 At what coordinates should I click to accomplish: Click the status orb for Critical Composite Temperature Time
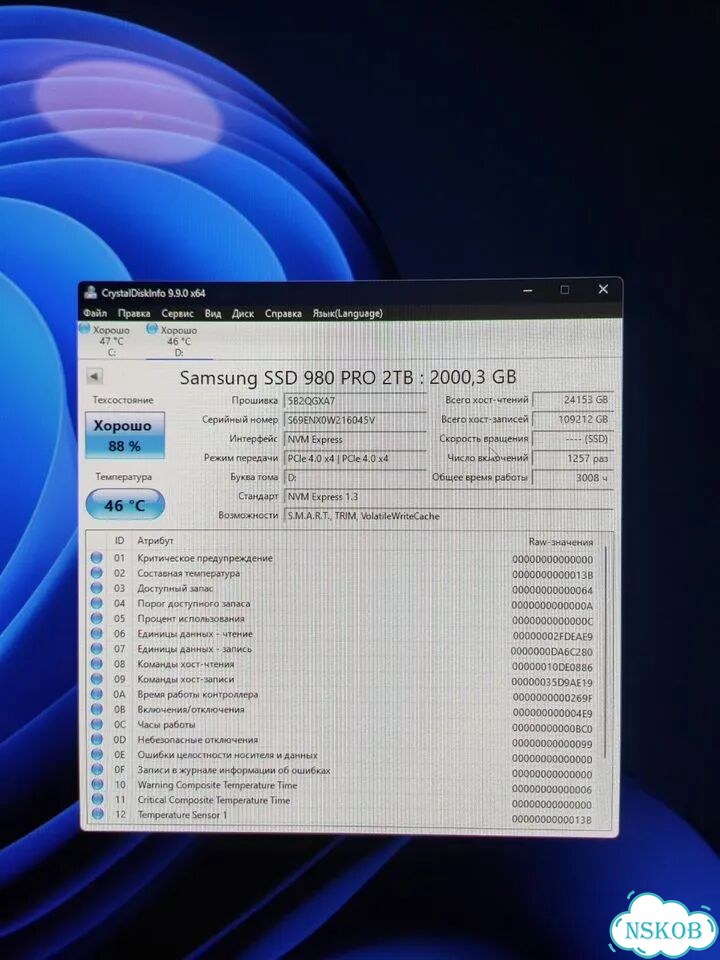[96, 800]
